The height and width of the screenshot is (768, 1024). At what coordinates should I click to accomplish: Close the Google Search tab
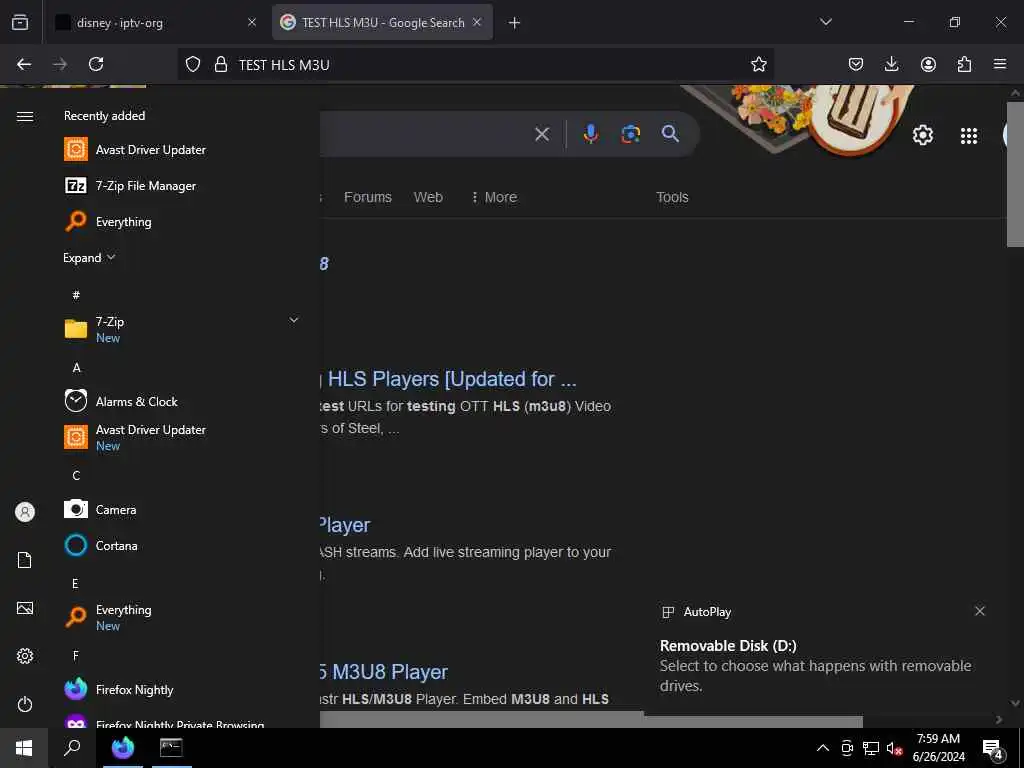pyautogui.click(x=477, y=22)
